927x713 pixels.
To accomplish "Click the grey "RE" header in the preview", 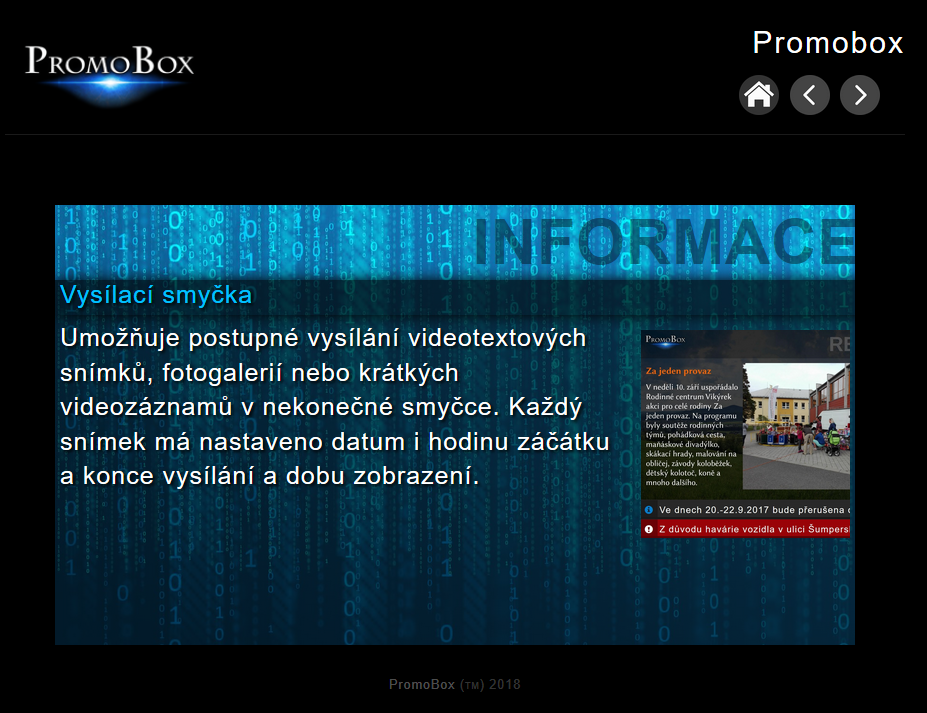I will click(x=838, y=345).
